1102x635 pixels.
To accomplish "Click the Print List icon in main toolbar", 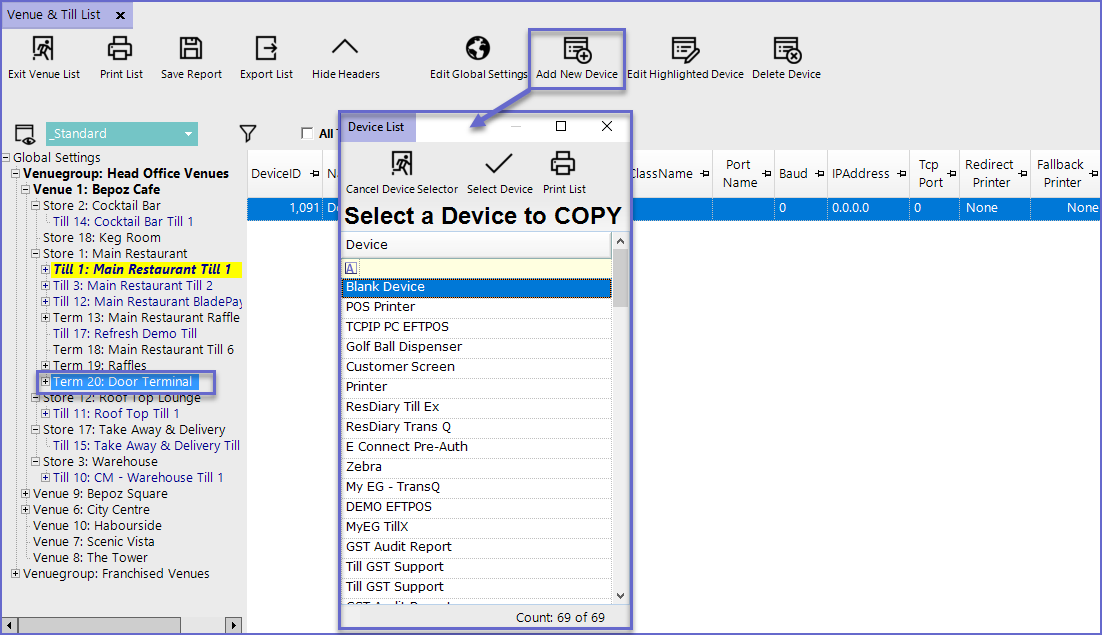I will pos(120,49).
